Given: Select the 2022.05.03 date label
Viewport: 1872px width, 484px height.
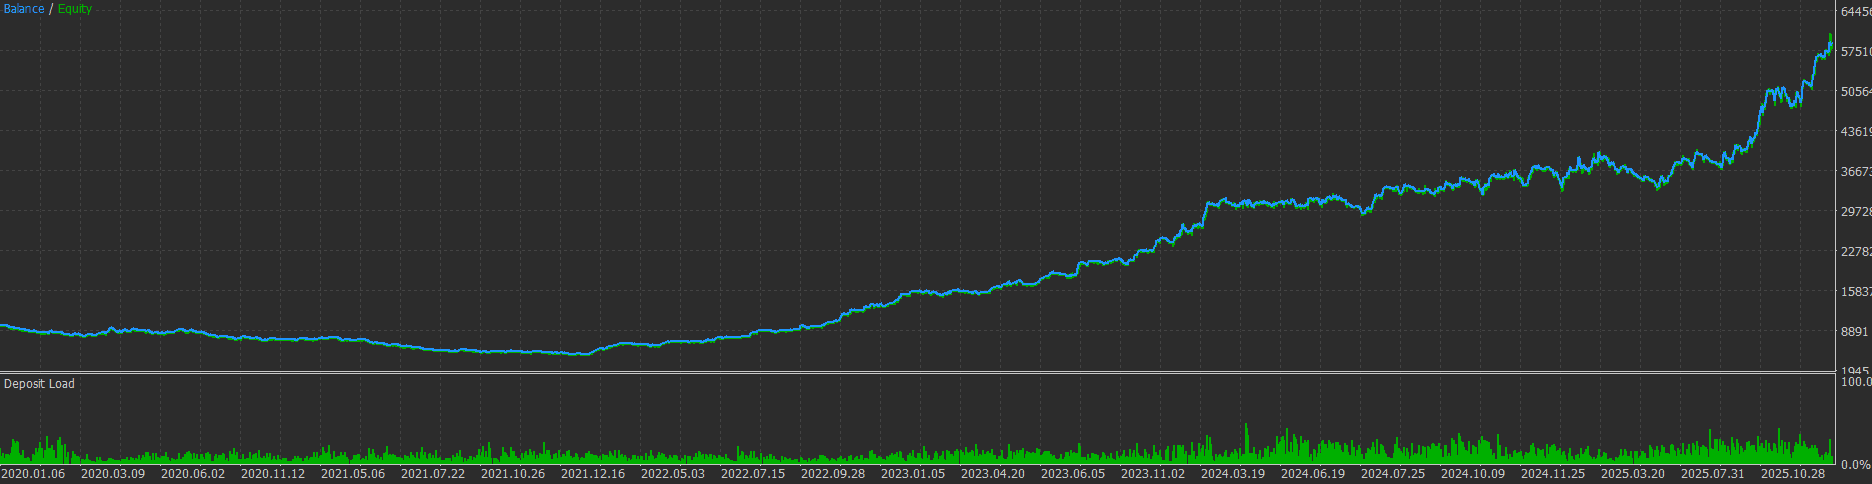Looking at the screenshot, I should [673, 474].
